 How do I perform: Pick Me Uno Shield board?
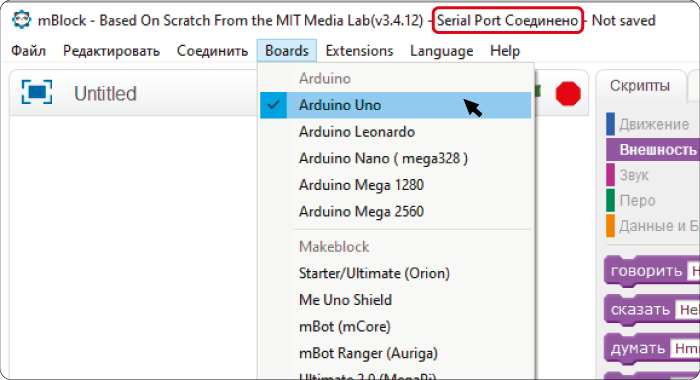[x=396, y=300]
